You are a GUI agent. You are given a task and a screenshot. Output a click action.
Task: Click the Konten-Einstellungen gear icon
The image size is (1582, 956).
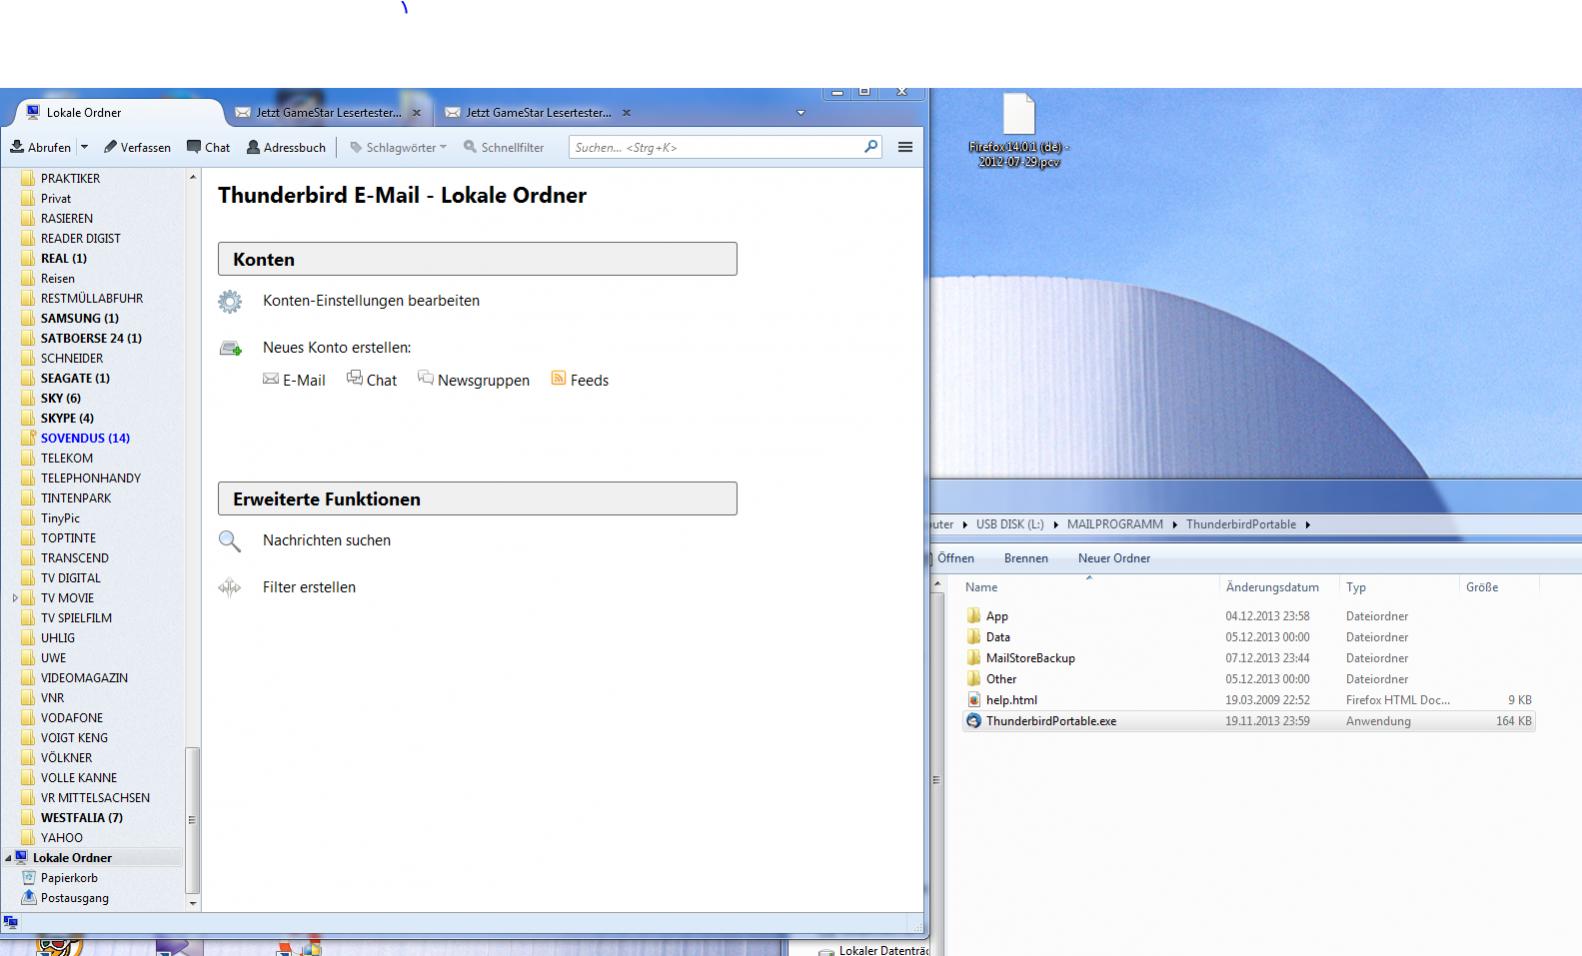[x=230, y=301]
